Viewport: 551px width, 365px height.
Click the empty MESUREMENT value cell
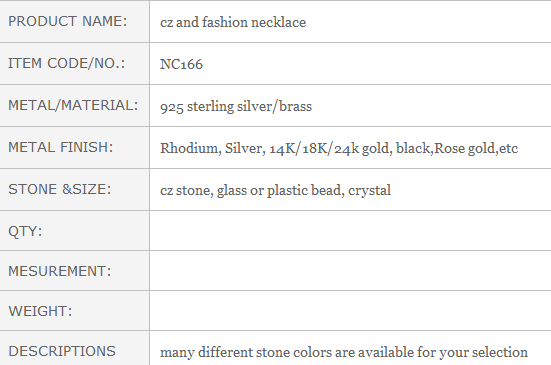(x=350, y=271)
